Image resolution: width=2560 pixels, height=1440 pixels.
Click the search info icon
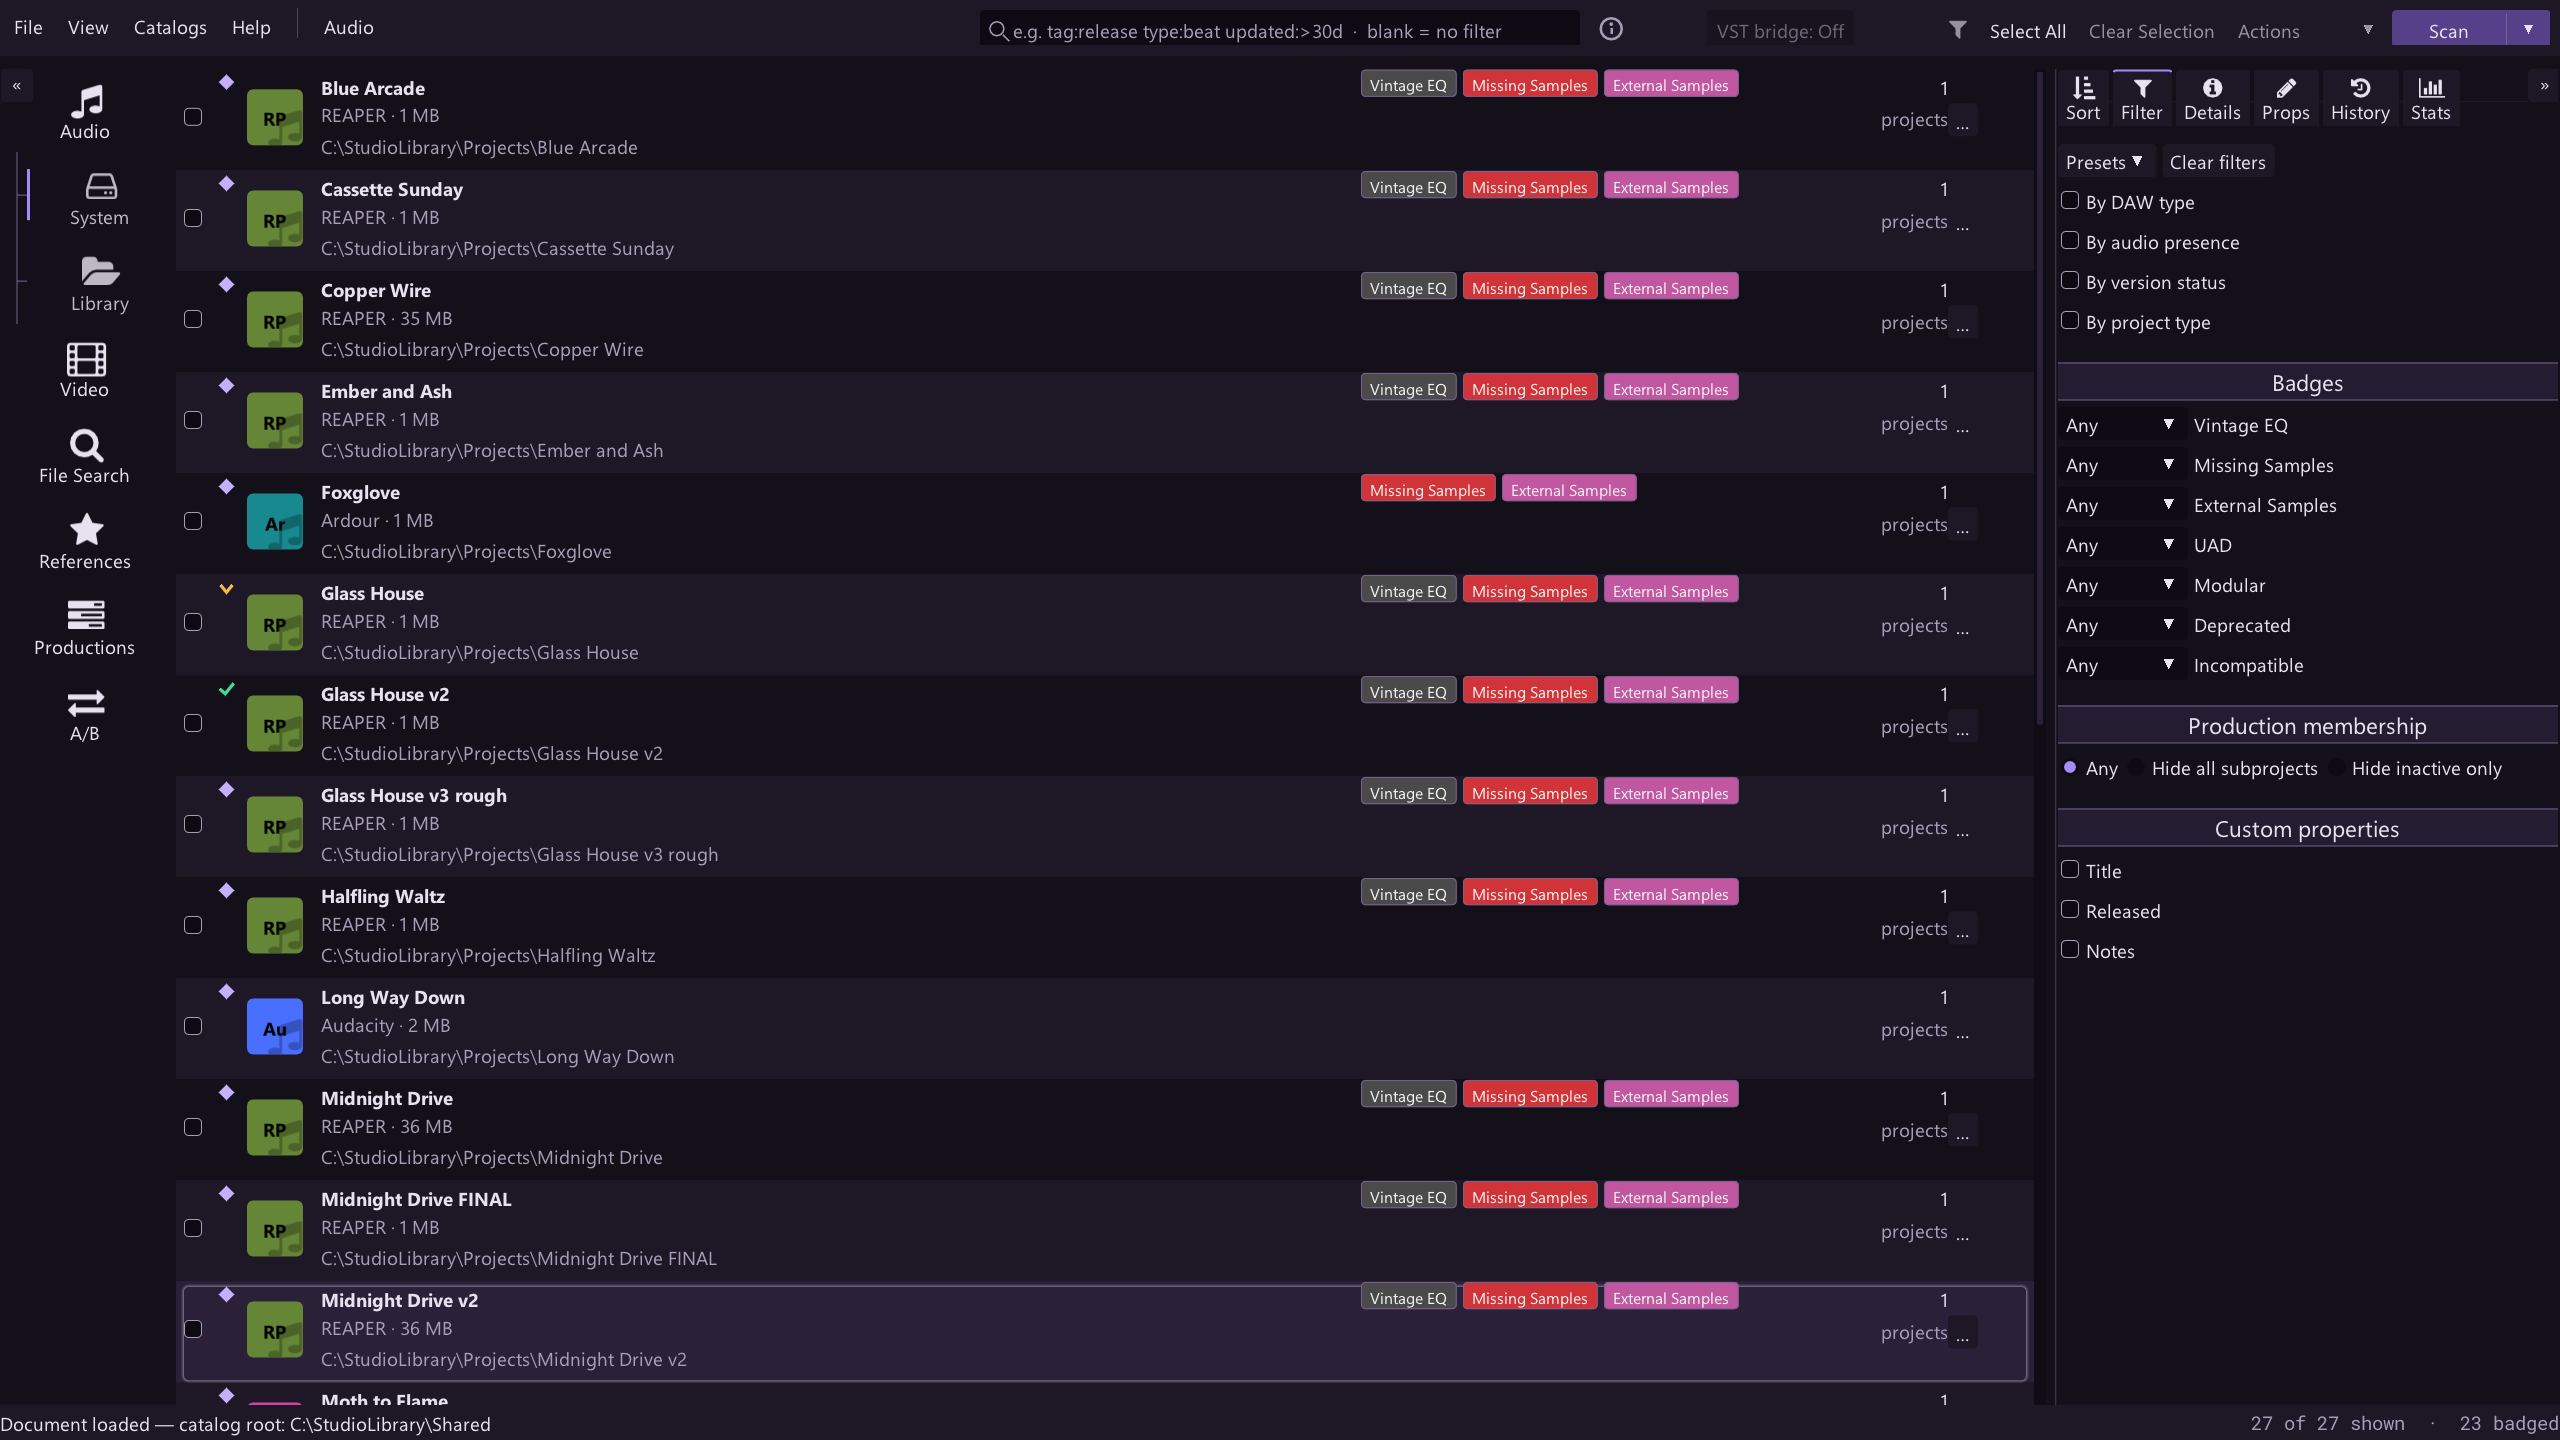[1611, 29]
